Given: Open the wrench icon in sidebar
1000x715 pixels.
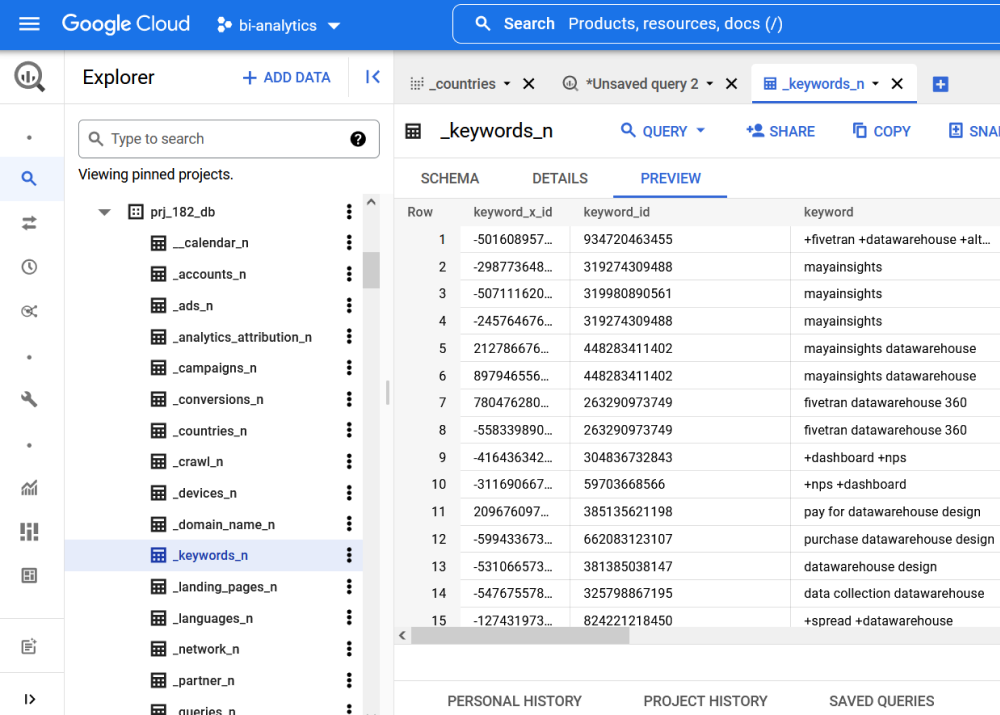Looking at the screenshot, I should pos(29,399).
